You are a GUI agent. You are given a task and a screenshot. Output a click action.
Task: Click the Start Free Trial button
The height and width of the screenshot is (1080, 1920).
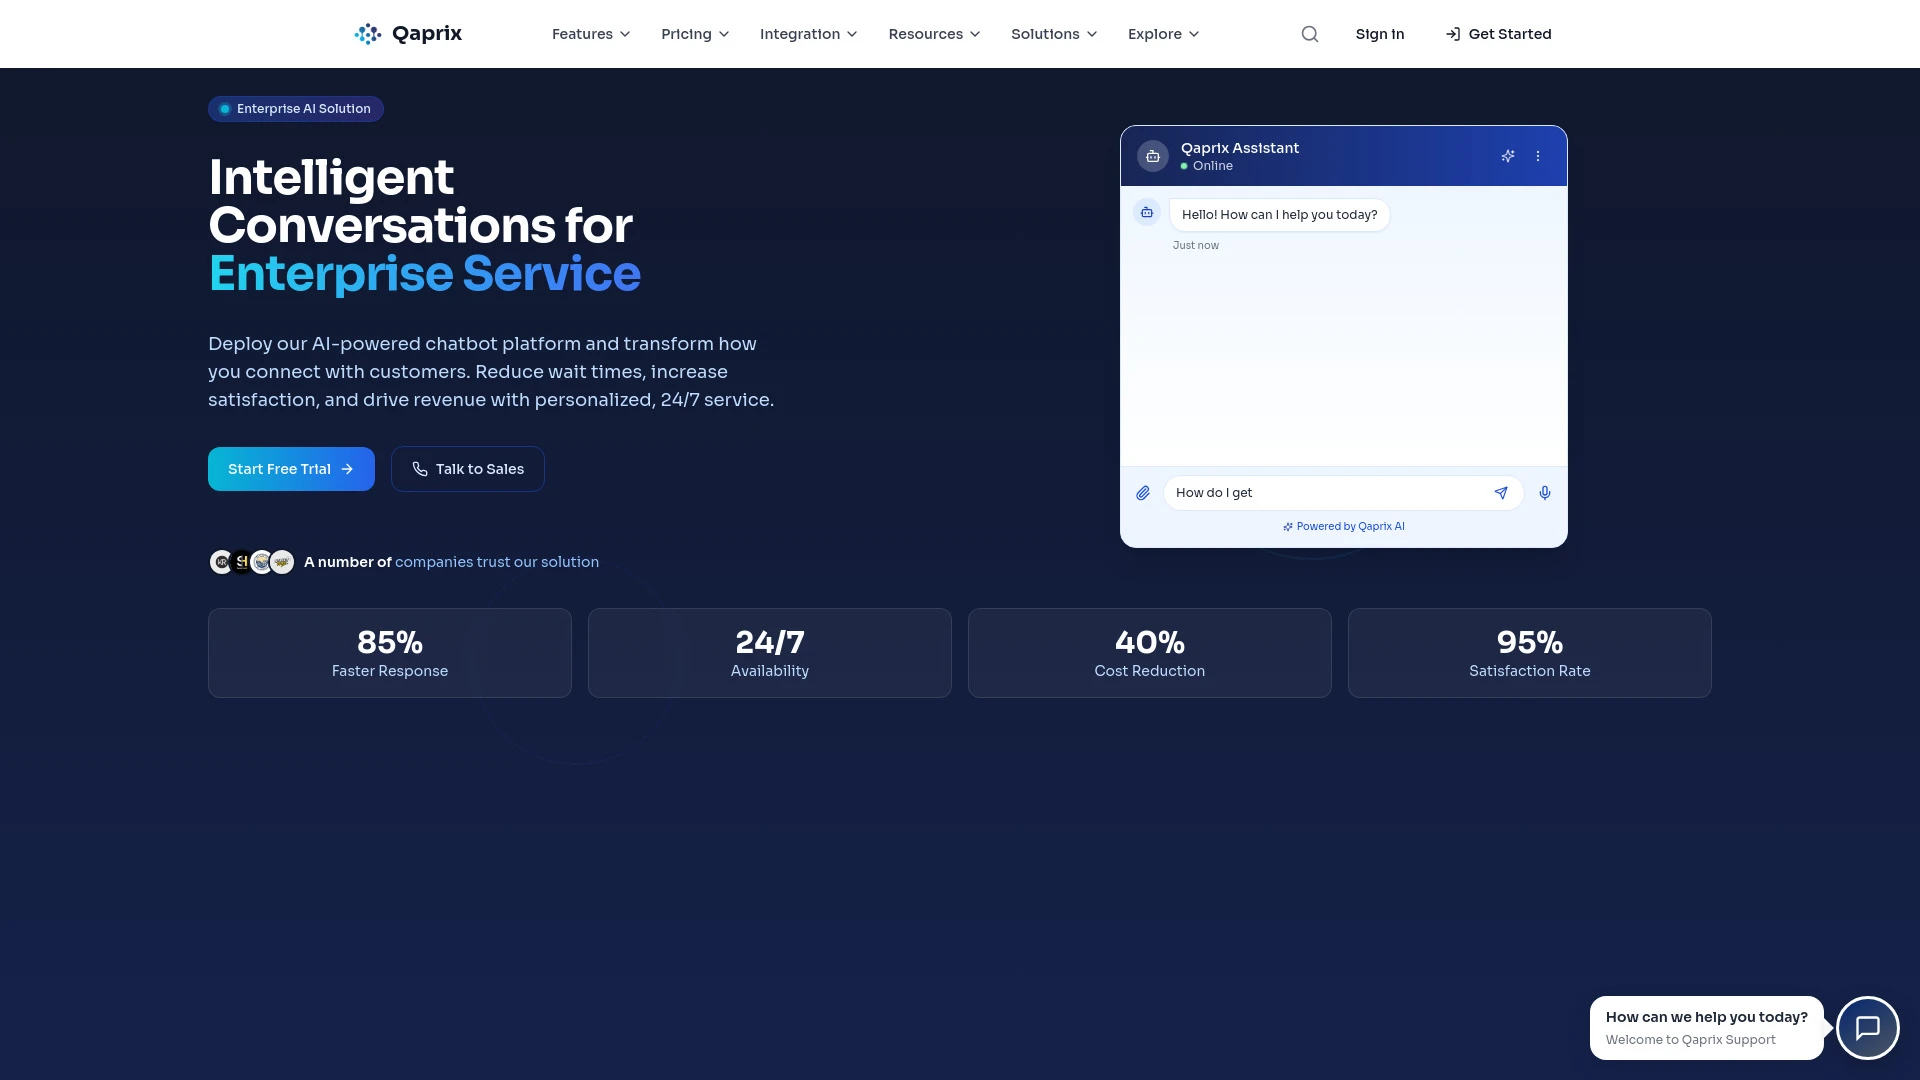coord(291,468)
